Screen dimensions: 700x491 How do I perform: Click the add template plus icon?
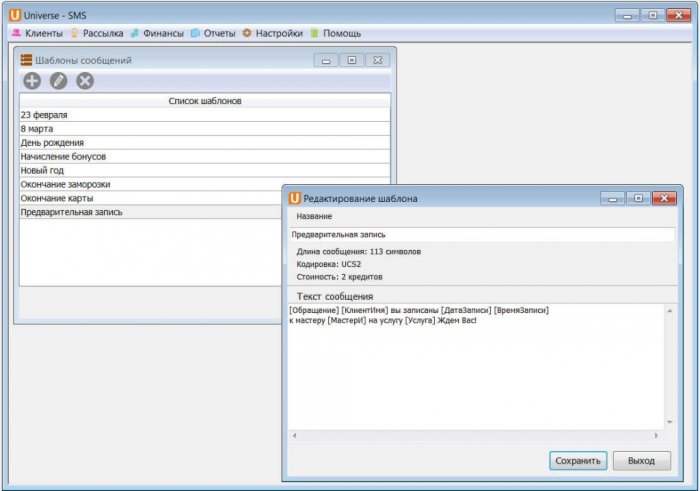[x=32, y=81]
